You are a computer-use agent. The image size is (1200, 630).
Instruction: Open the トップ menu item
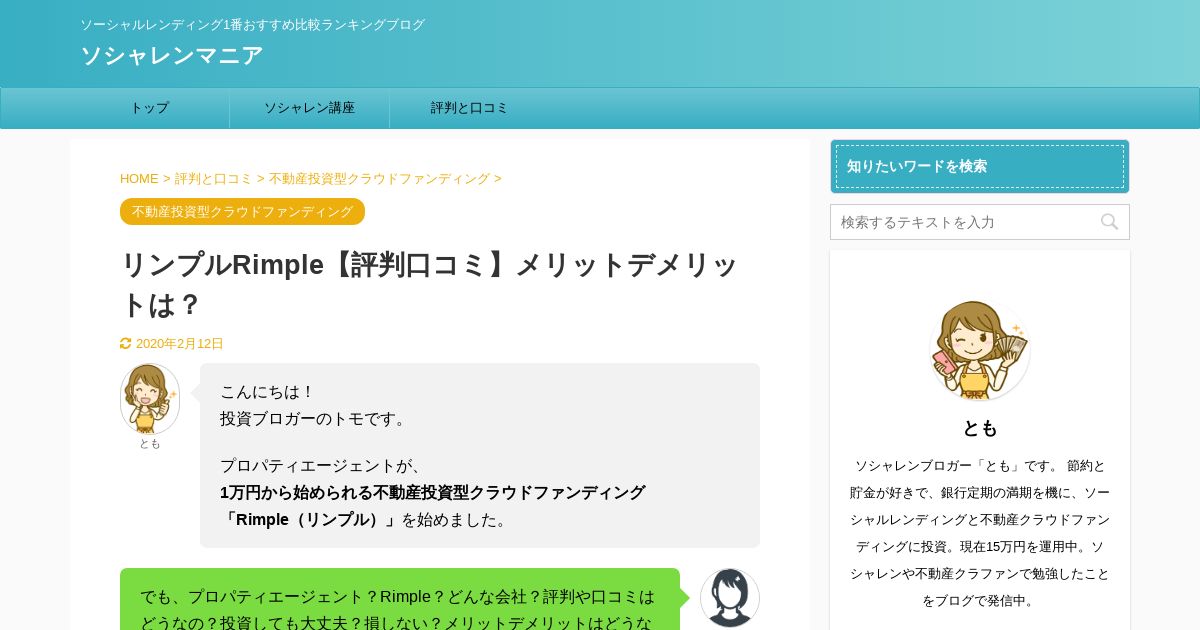pos(150,108)
